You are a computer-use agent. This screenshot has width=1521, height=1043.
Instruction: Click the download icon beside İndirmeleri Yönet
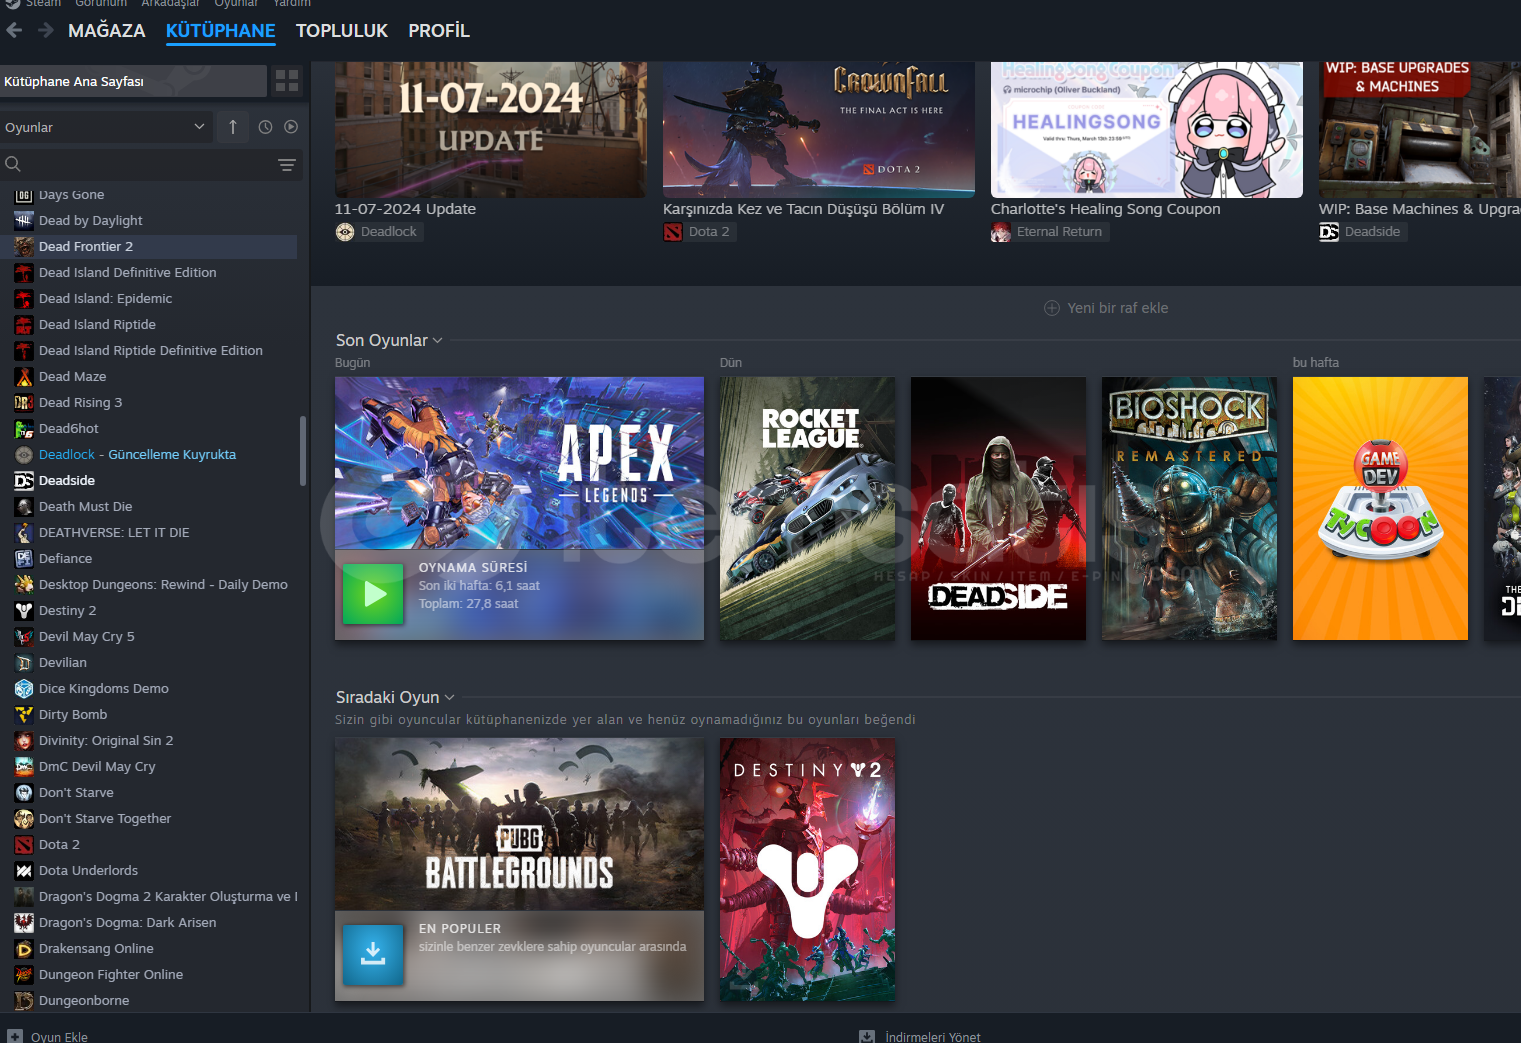point(867,1037)
